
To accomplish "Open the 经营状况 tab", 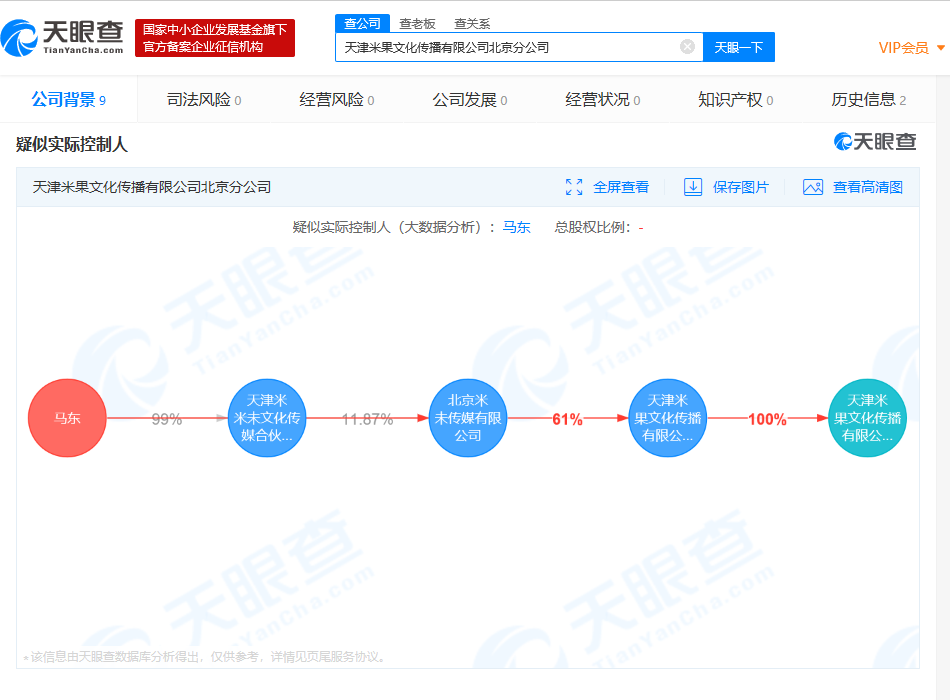I will click(x=602, y=99).
